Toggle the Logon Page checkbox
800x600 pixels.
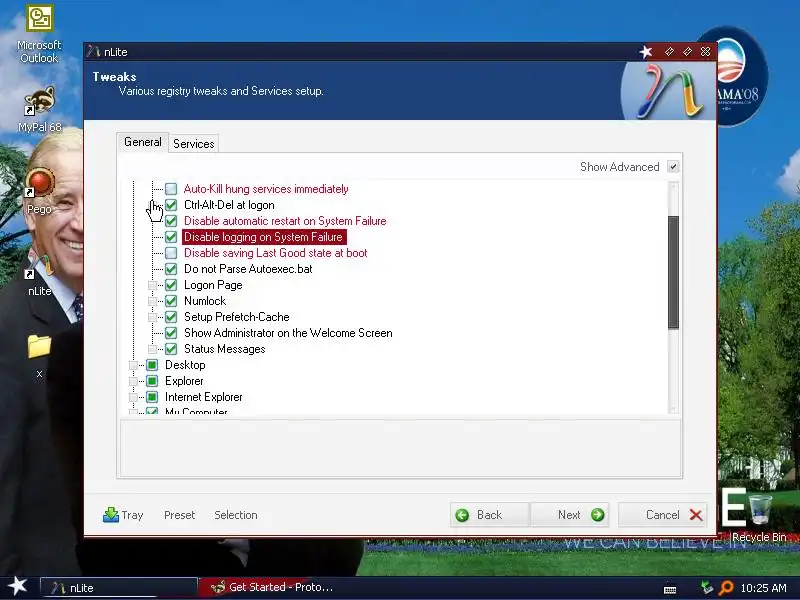171,285
